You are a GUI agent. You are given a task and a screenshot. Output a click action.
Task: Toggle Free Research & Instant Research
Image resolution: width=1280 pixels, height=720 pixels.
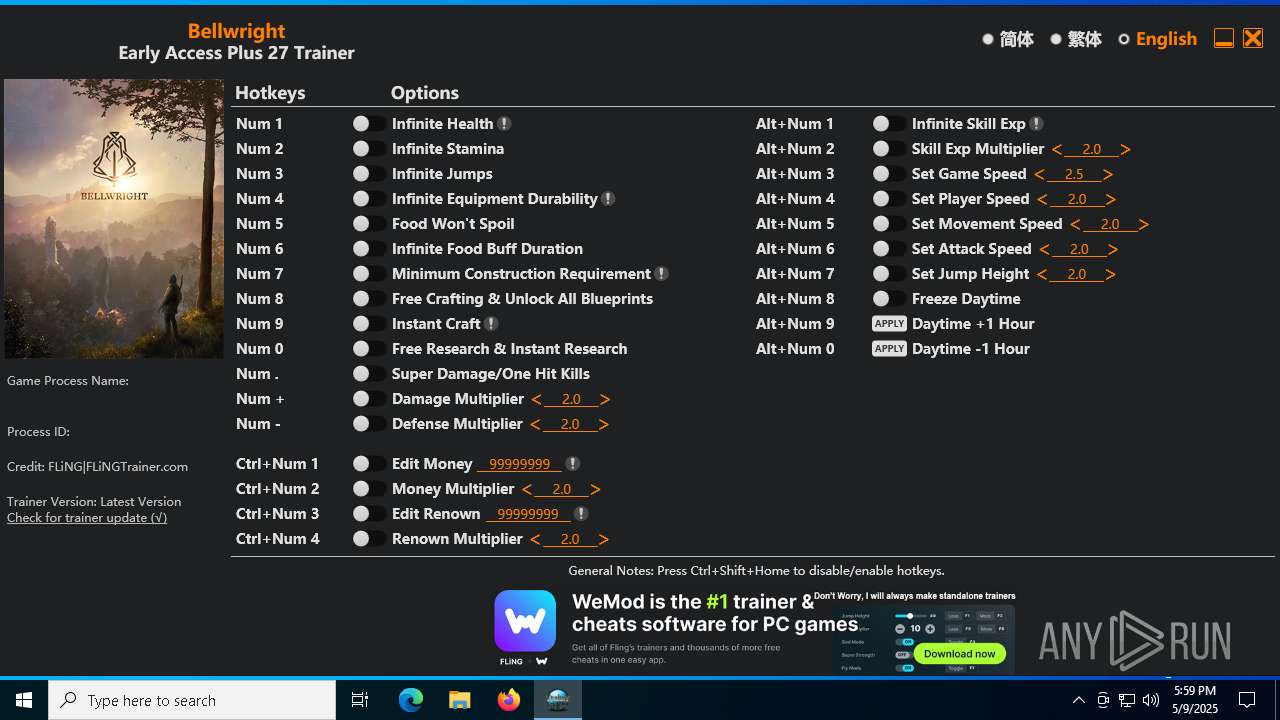pos(369,349)
